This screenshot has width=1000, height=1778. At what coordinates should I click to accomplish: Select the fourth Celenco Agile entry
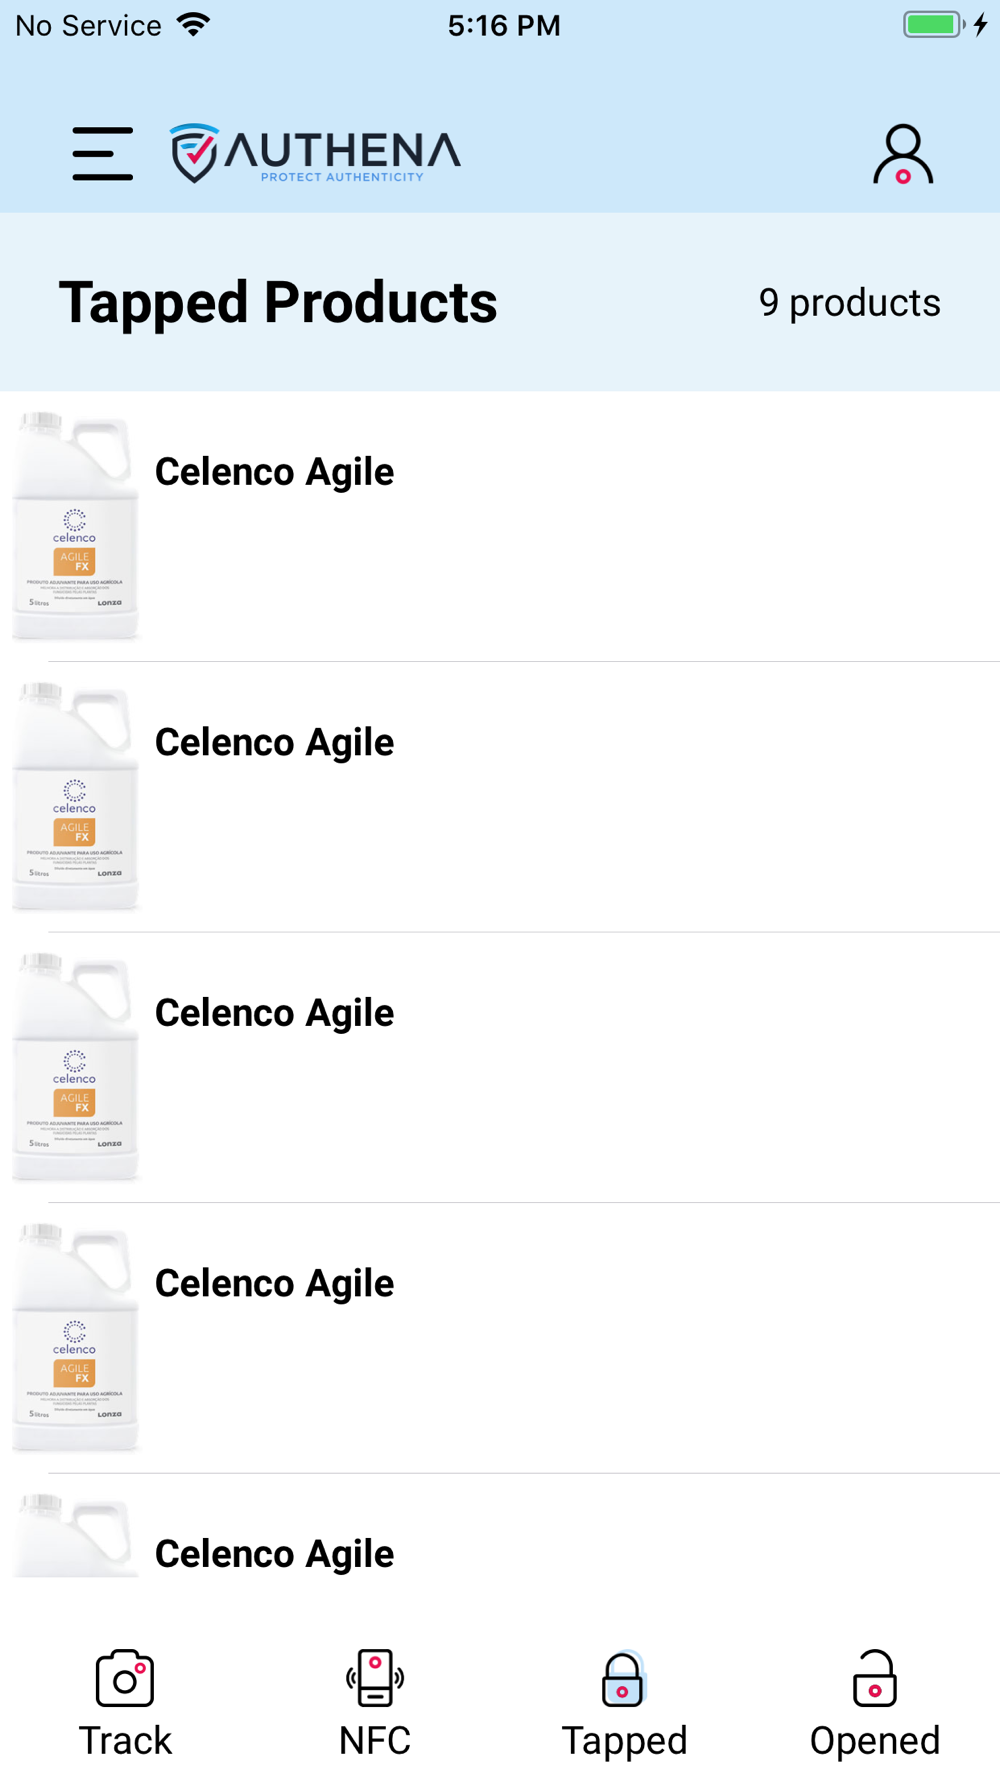(x=274, y=1283)
